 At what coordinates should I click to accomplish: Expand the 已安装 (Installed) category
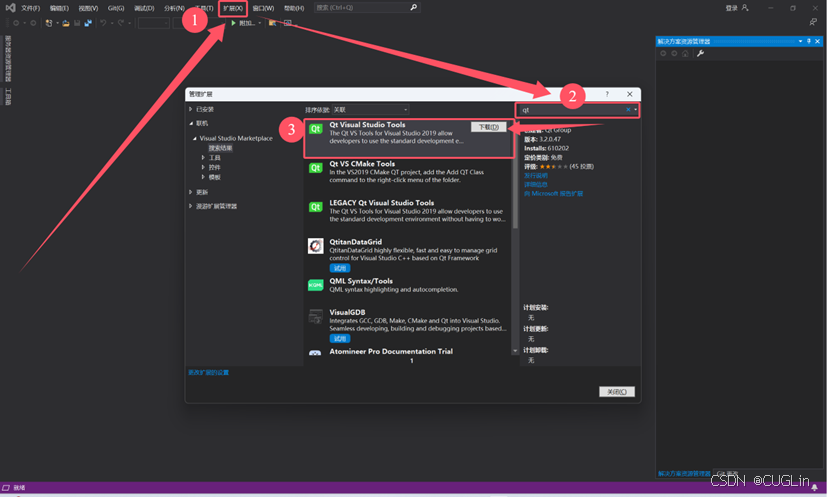point(190,109)
